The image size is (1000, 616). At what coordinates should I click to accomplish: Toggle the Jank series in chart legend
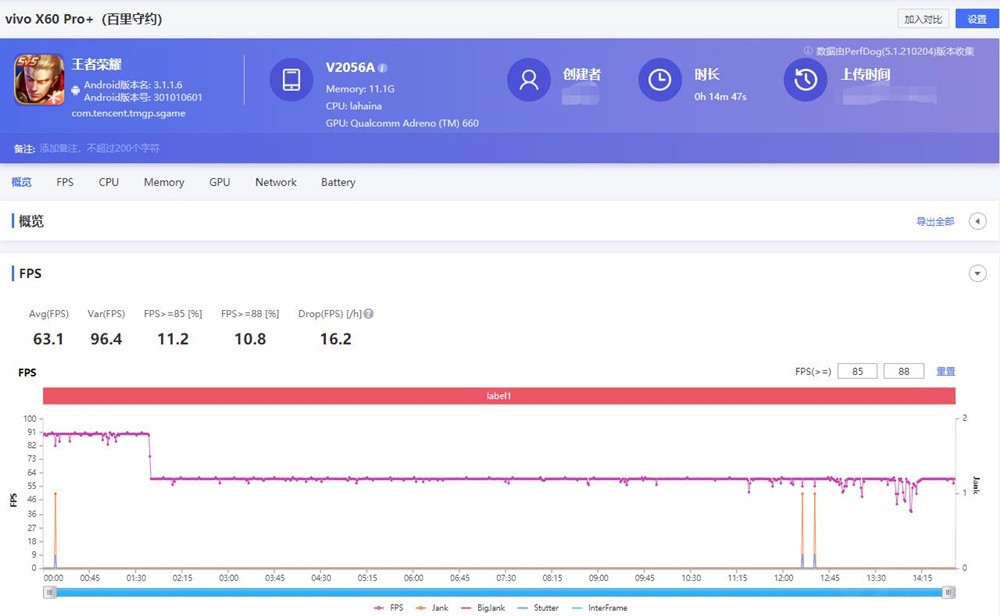(432, 608)
